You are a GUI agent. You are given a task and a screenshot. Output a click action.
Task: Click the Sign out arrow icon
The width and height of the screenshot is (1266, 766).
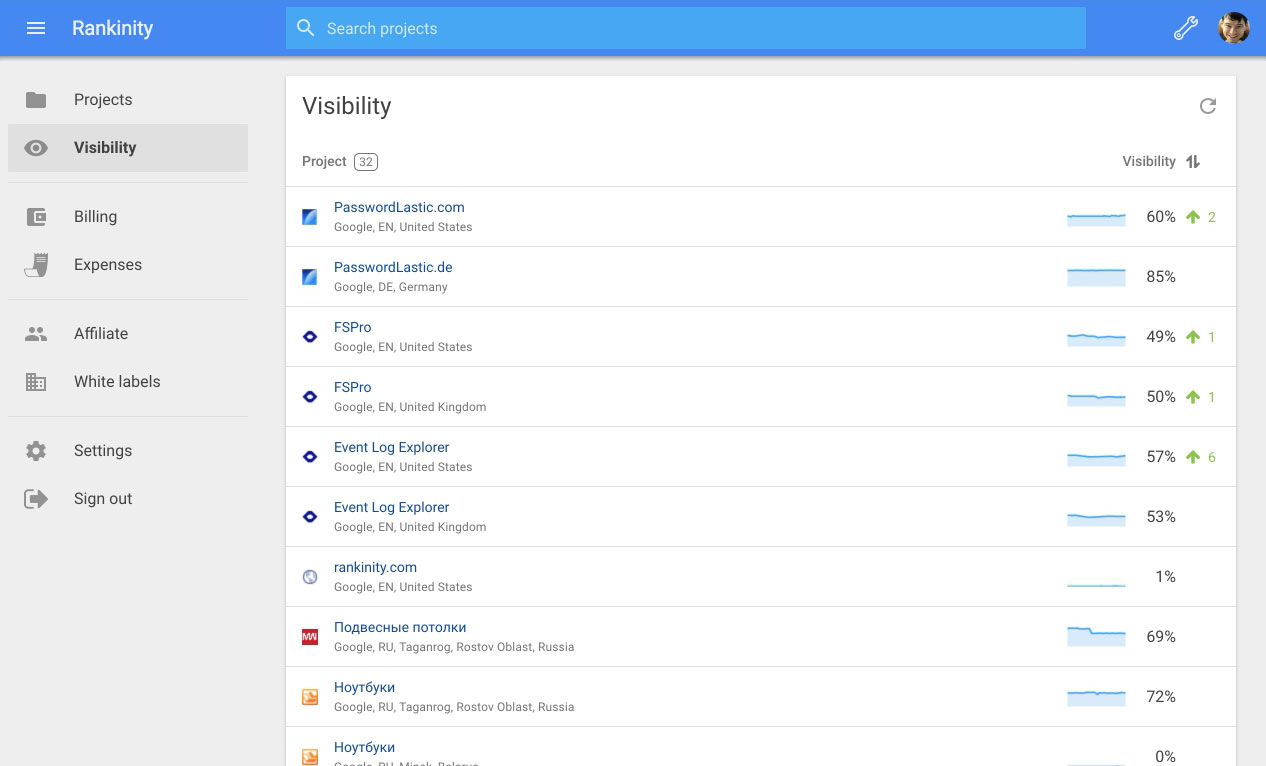coord(36,499)
